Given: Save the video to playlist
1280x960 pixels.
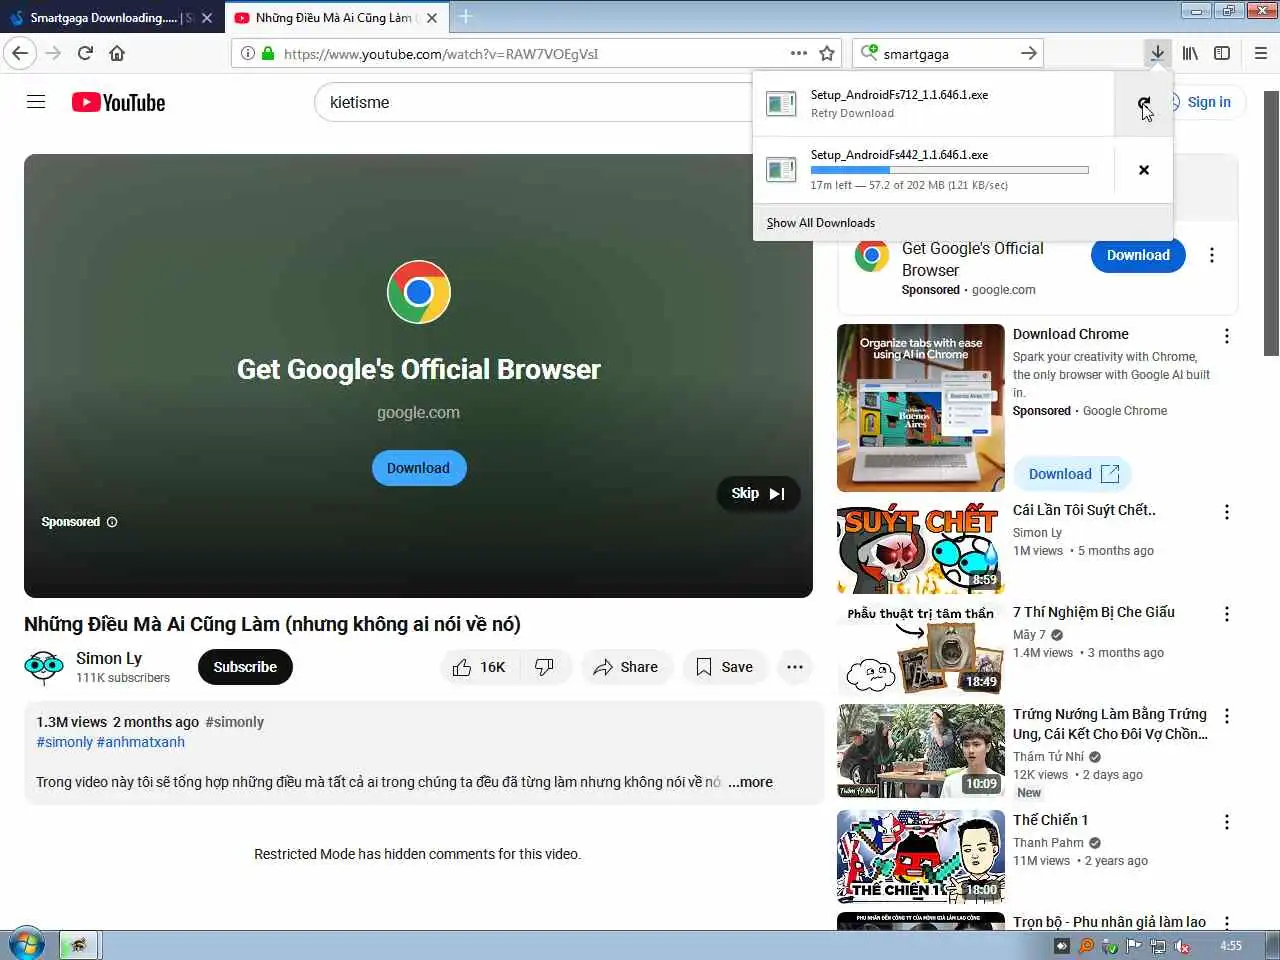Looking at the screenshot, I should click(x=724, y=667).
